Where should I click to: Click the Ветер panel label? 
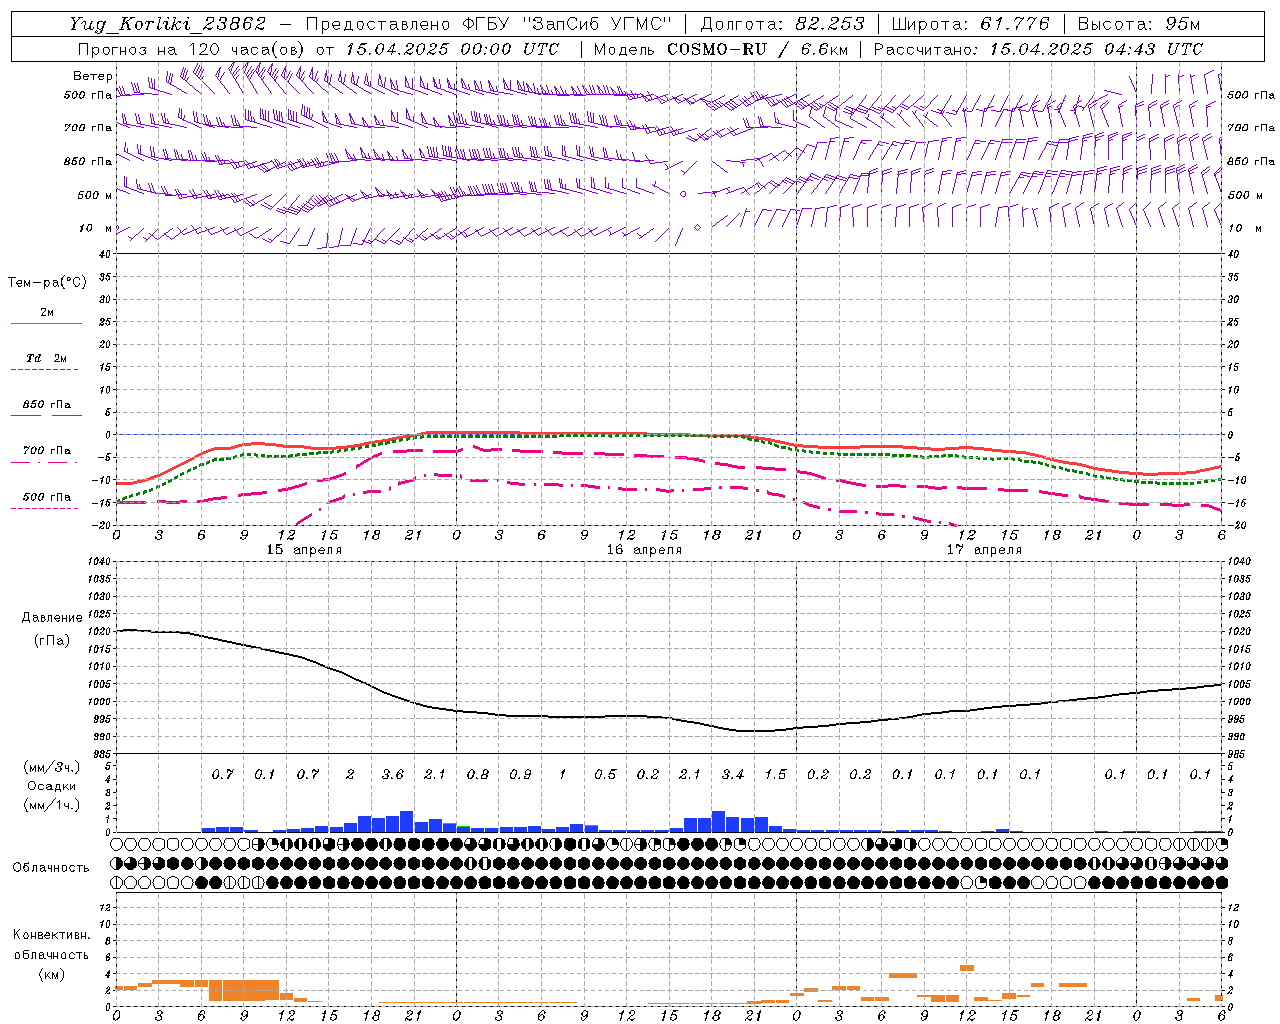92,76
